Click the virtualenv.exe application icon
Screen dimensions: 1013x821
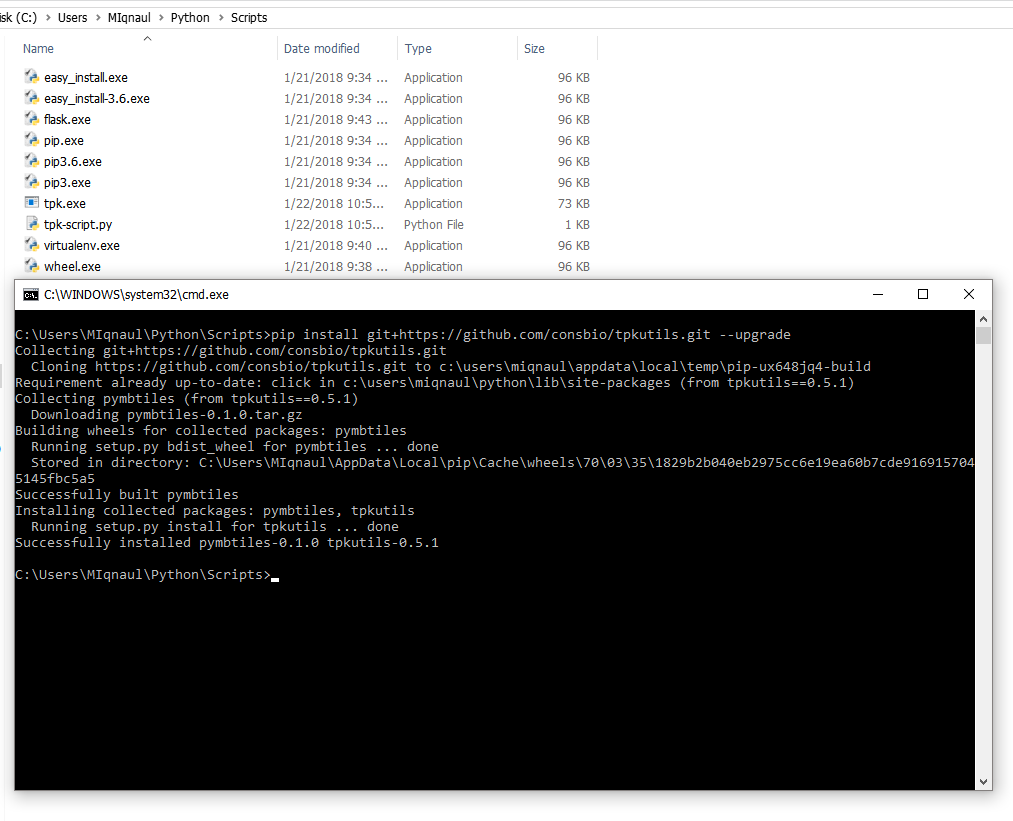tap(32, 245)
